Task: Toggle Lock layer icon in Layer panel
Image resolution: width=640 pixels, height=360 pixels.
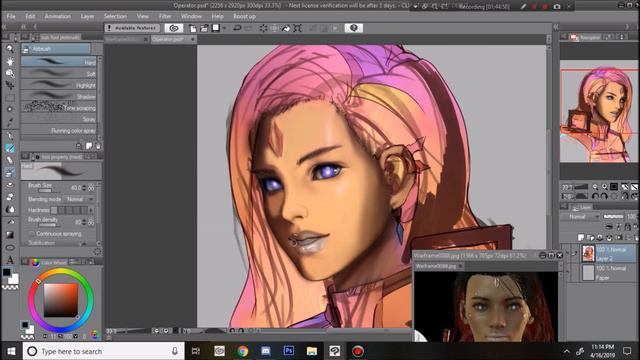Action: click(628, 227)
